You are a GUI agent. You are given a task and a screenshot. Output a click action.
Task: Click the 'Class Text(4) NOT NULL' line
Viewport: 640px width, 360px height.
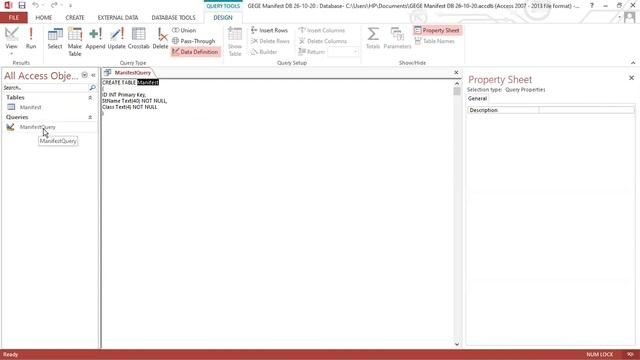coord(130,107)
